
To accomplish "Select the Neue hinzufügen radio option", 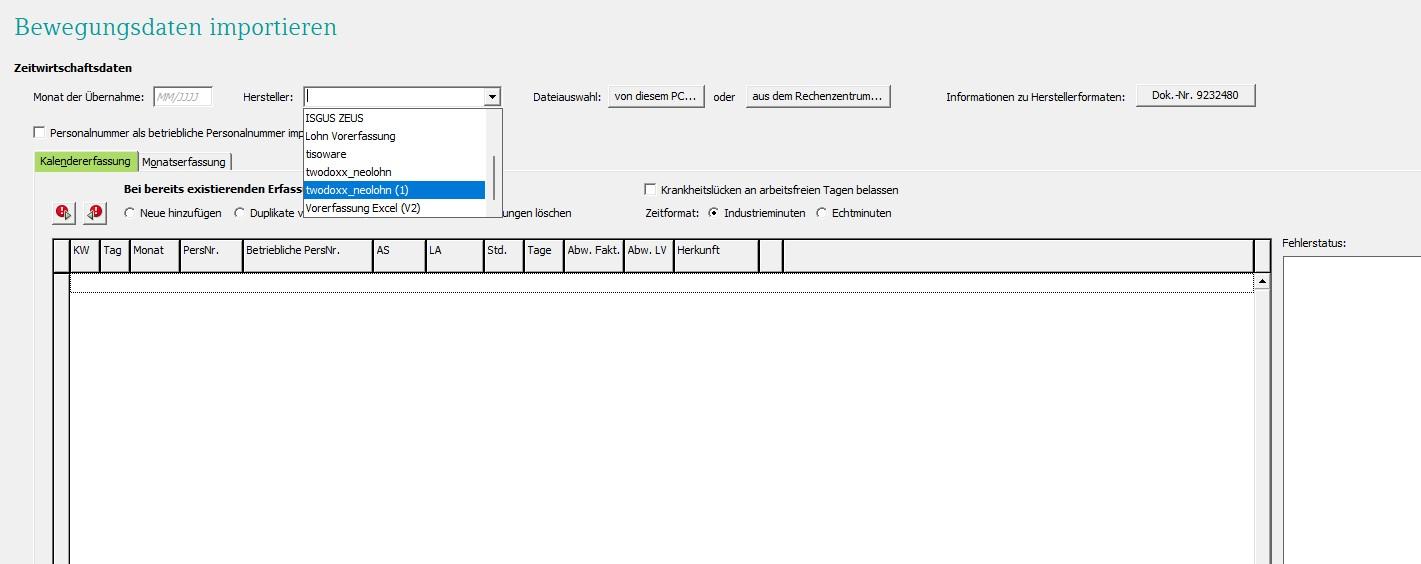I will point(130,213).
